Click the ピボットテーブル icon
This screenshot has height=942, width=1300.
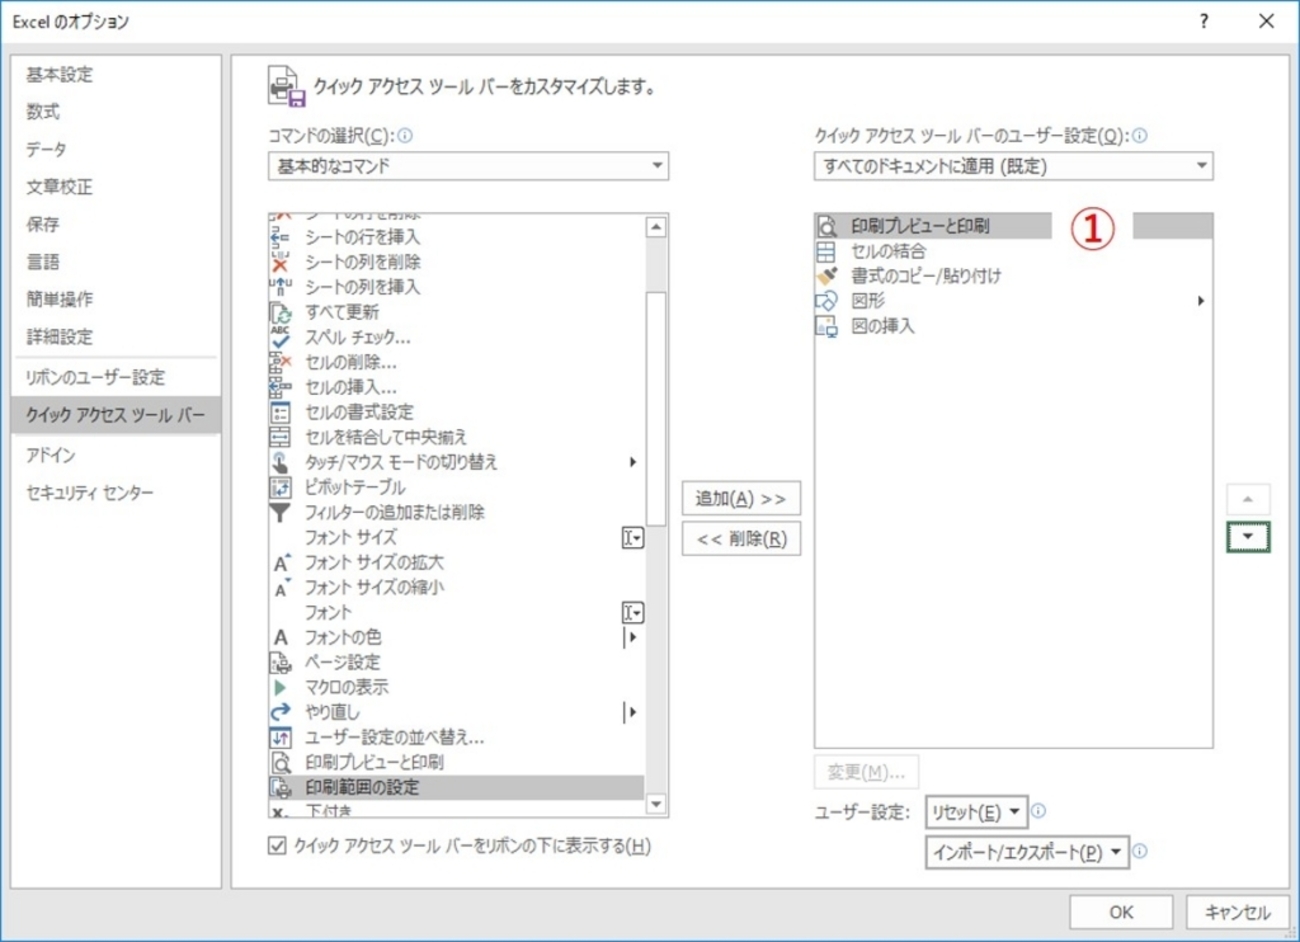[x=280, y=487]
